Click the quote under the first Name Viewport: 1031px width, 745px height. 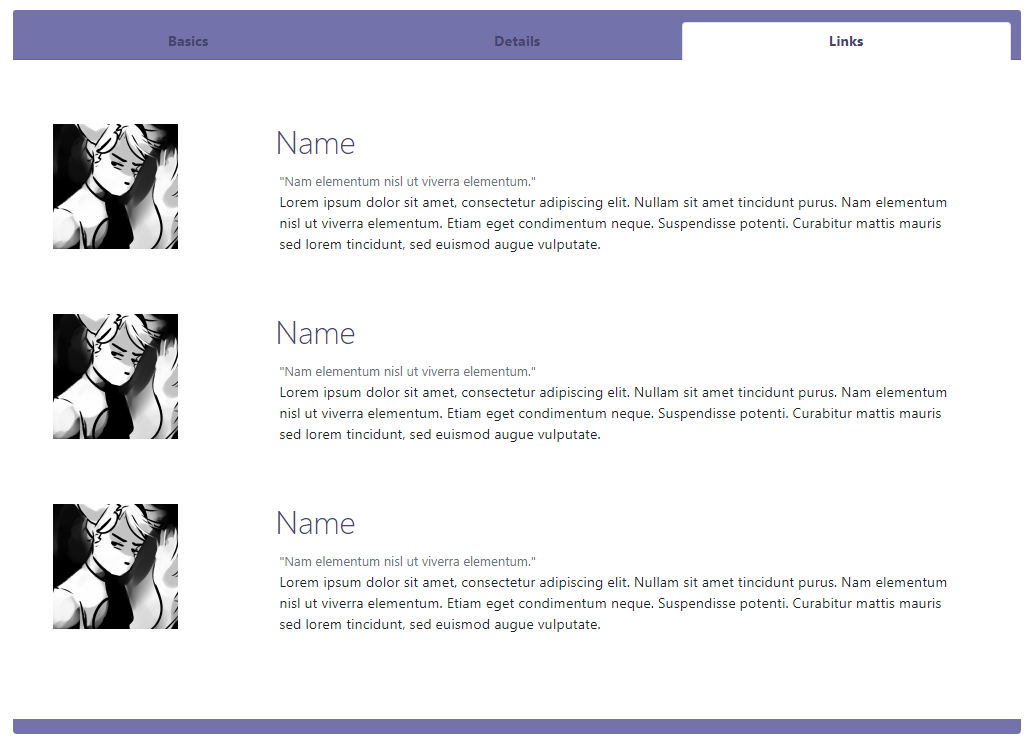point(408,181)
